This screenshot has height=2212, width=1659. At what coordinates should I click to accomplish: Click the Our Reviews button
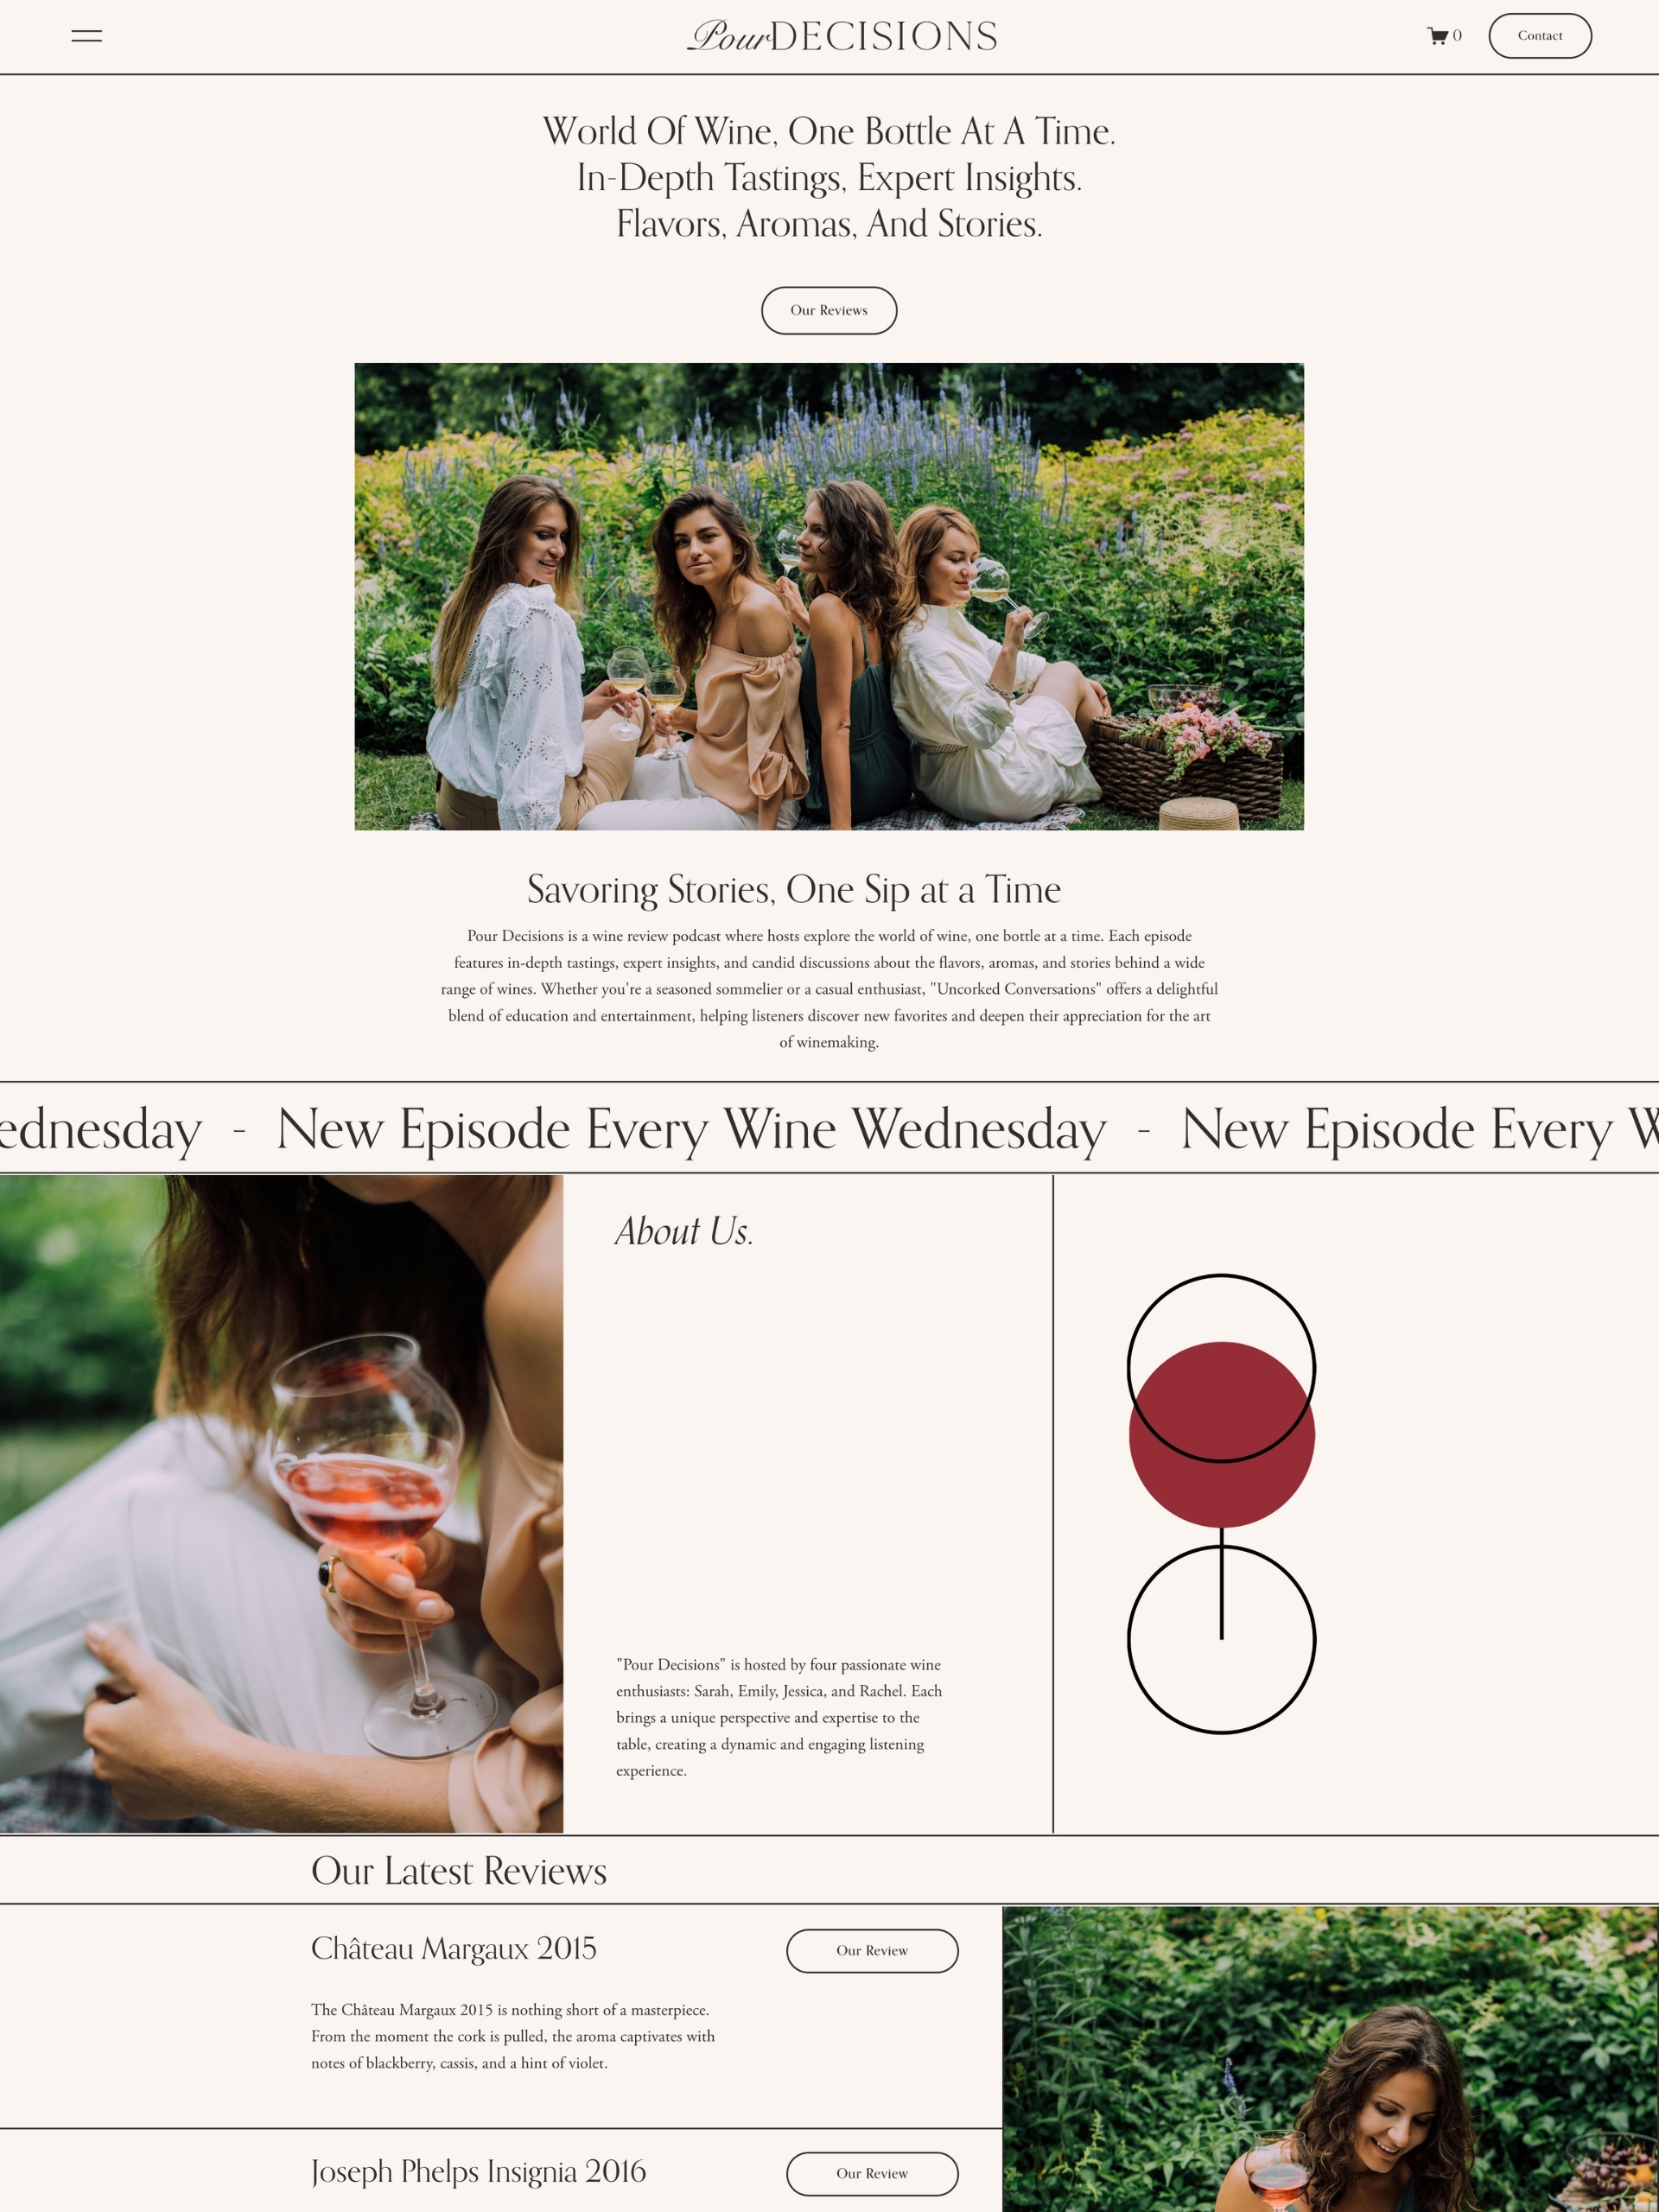point(829,310)
